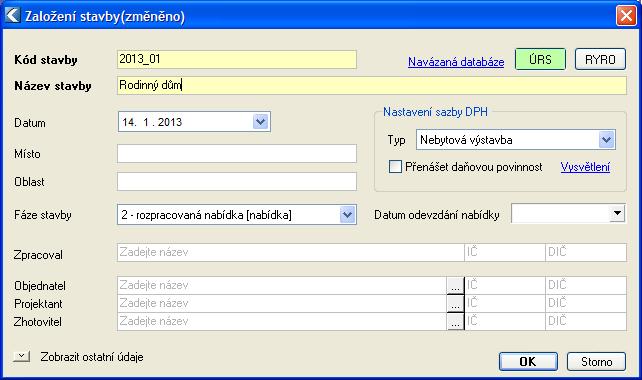This screenshot has width=642, height=380.
Task: Click the Projektant IČ field
Action: click(x=505, y=303)
